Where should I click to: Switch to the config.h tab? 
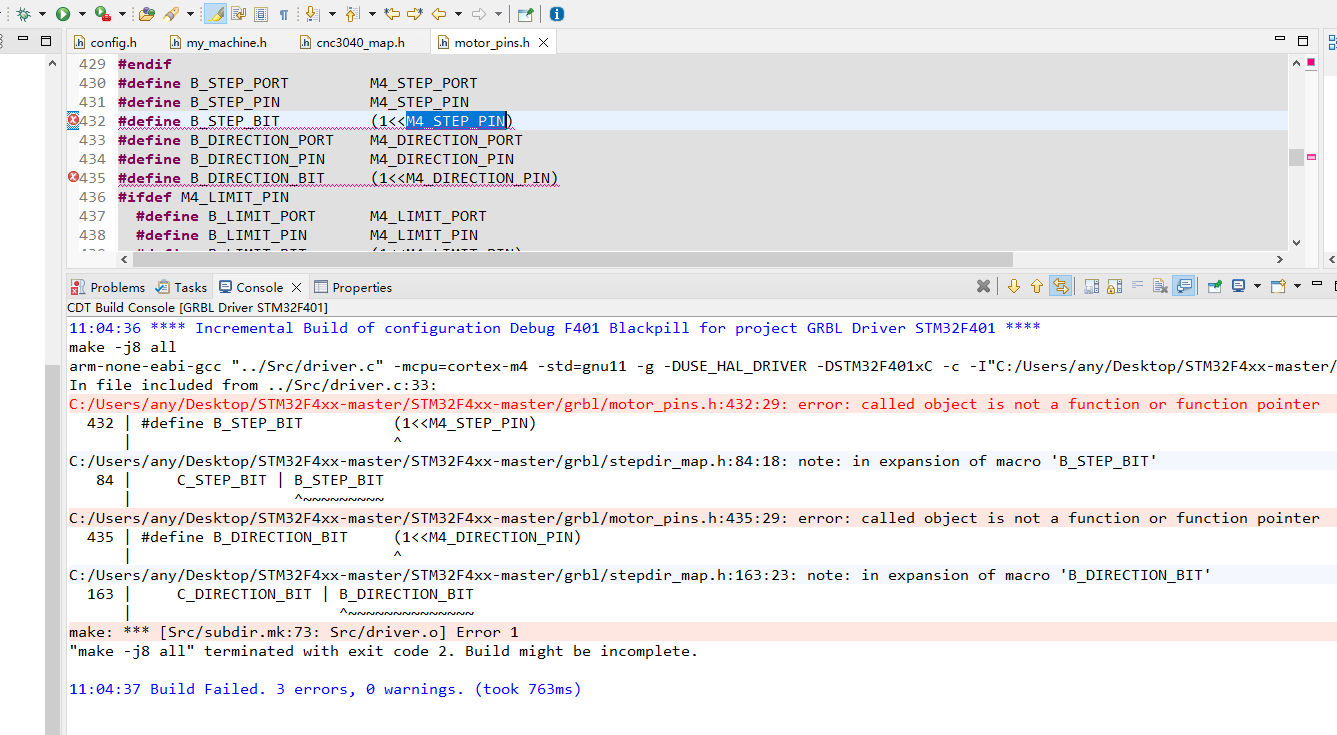click(x=106, y=42)
